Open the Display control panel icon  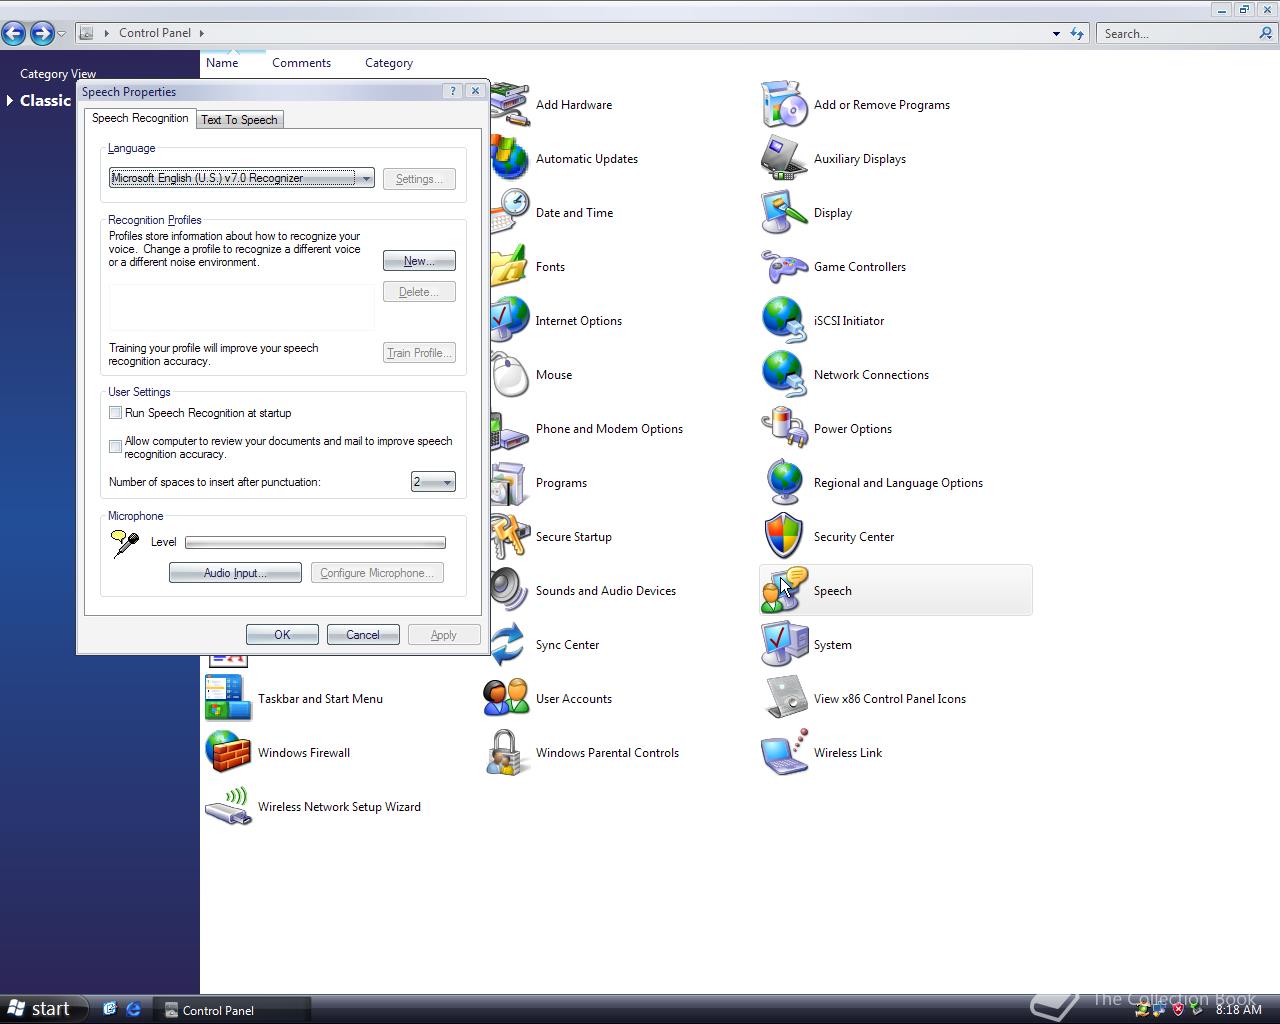(x=784, y=213)
